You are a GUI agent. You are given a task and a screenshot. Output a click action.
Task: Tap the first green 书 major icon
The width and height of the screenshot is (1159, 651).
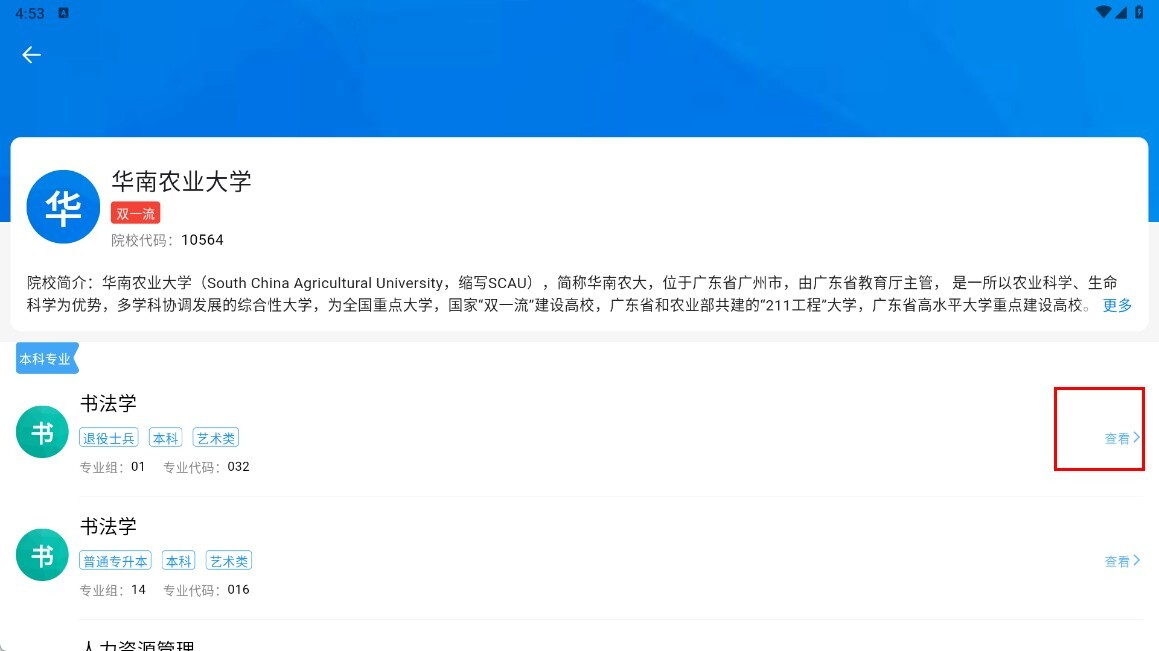pyautogui.click(x=42, y=432)
